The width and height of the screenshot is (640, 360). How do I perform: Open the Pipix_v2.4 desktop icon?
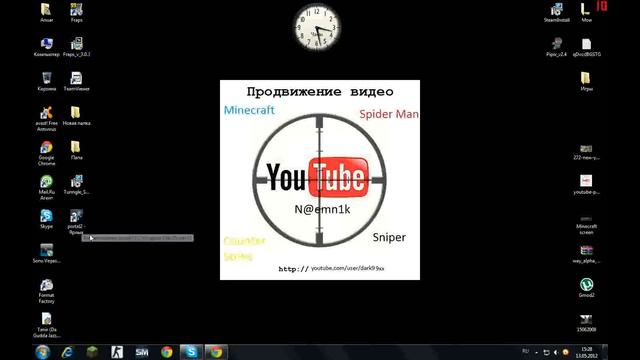[557, 47]
